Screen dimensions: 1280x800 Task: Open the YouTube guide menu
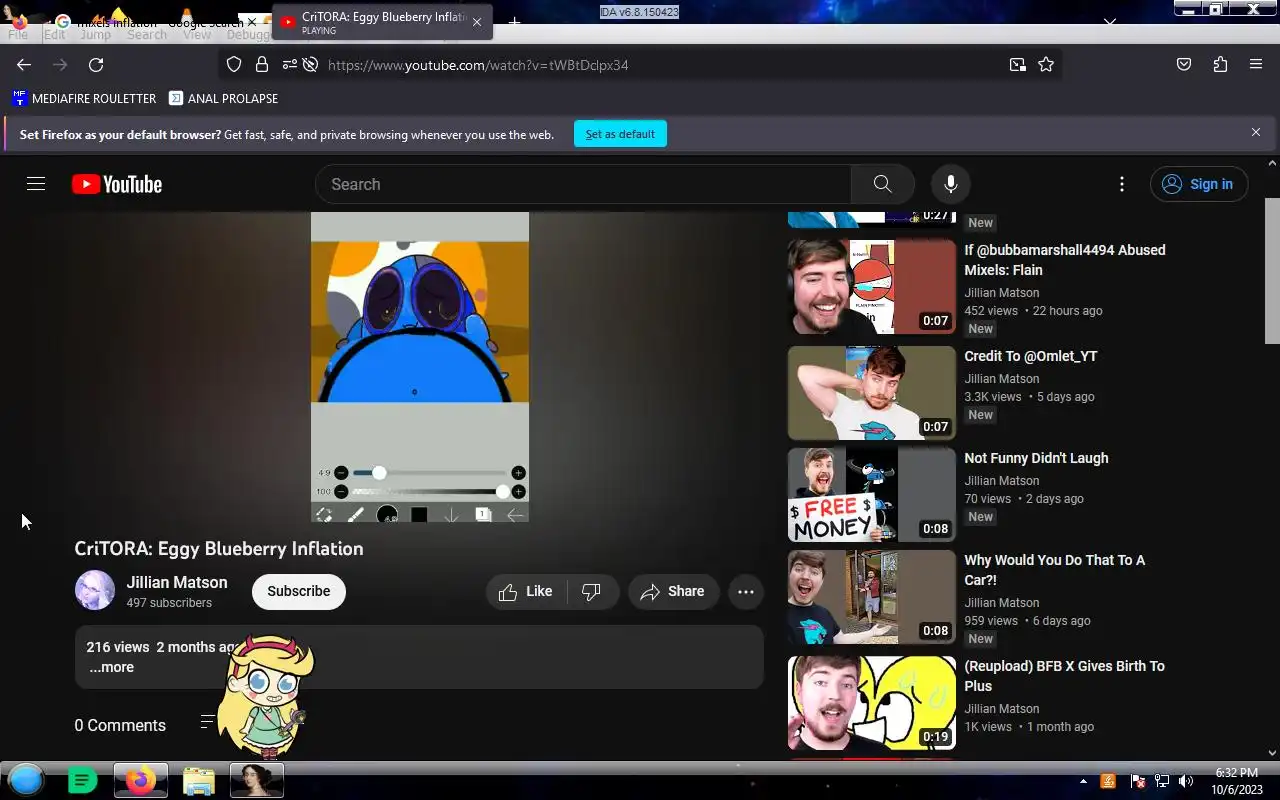(x=36, y=184)
